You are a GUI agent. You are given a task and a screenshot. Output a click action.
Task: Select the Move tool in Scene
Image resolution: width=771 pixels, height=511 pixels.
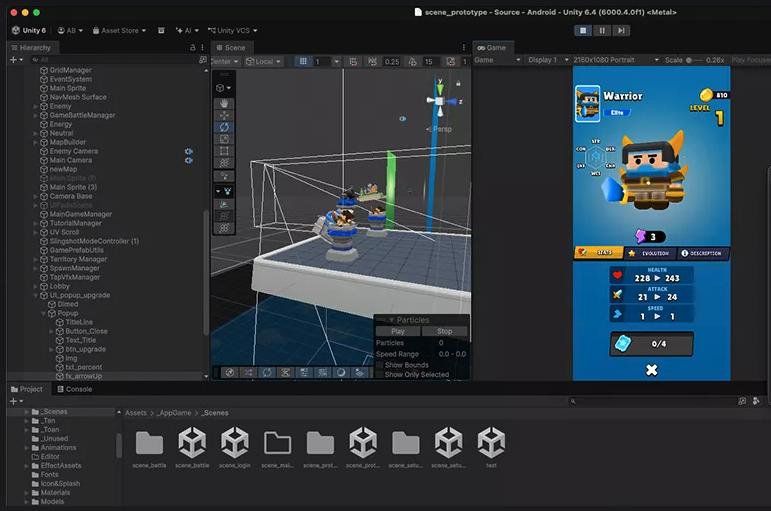tap(224, 115)
